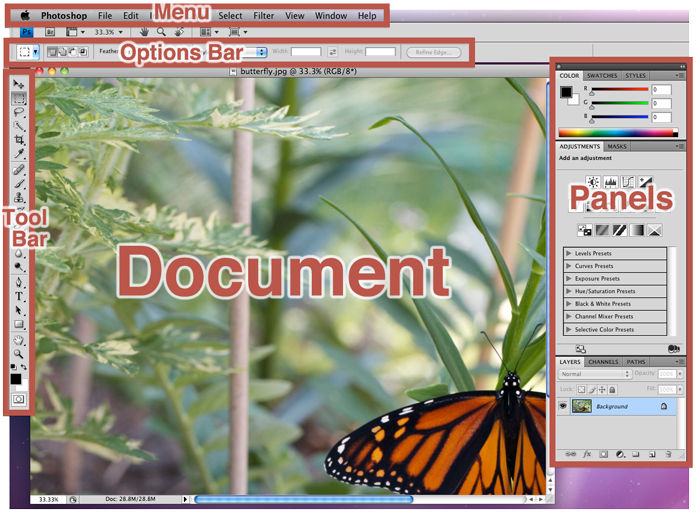Select the Rectangle shape tool

[x=18, y=324]
